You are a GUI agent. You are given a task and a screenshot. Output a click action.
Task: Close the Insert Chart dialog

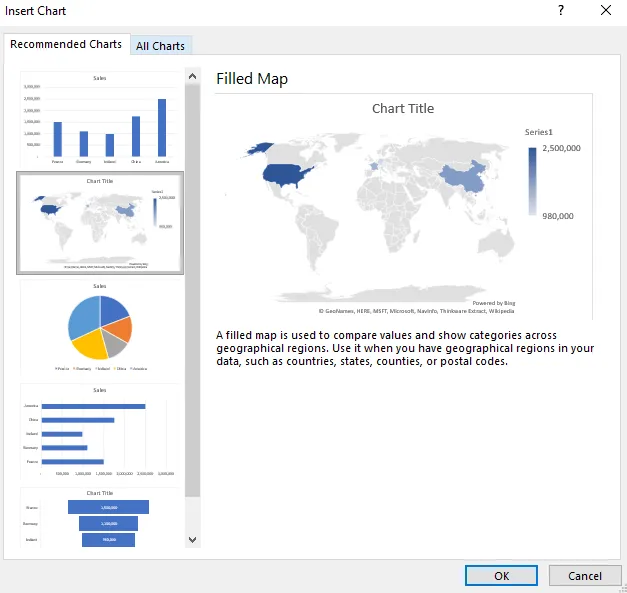606,10
